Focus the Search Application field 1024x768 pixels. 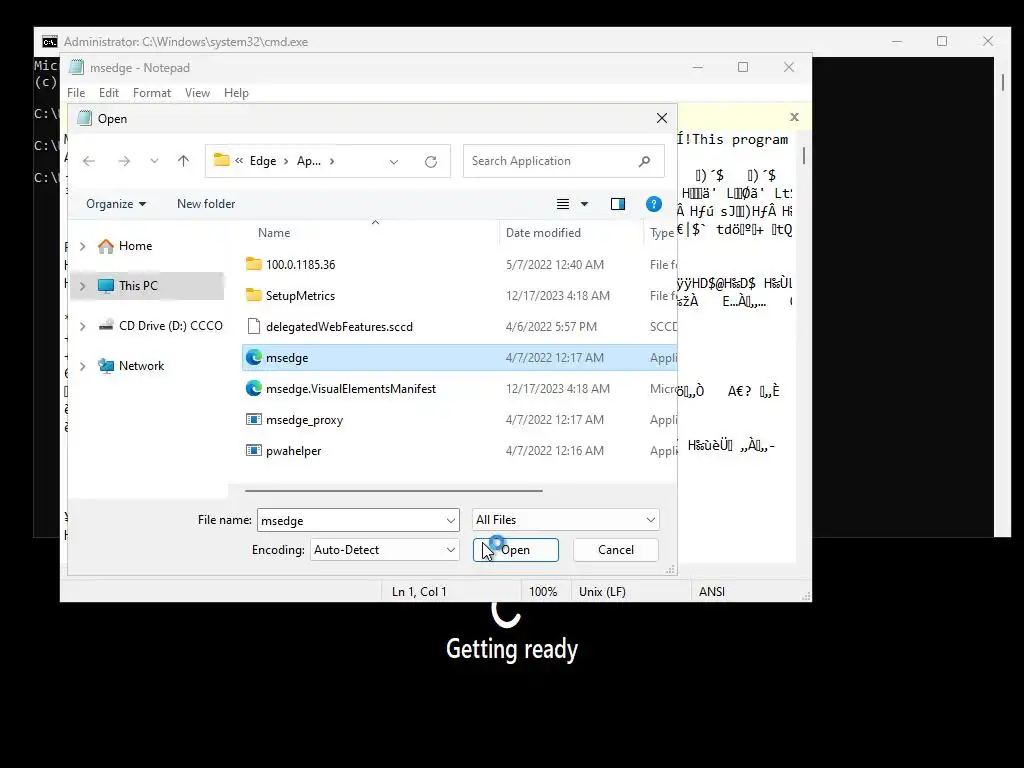[564, 161]
